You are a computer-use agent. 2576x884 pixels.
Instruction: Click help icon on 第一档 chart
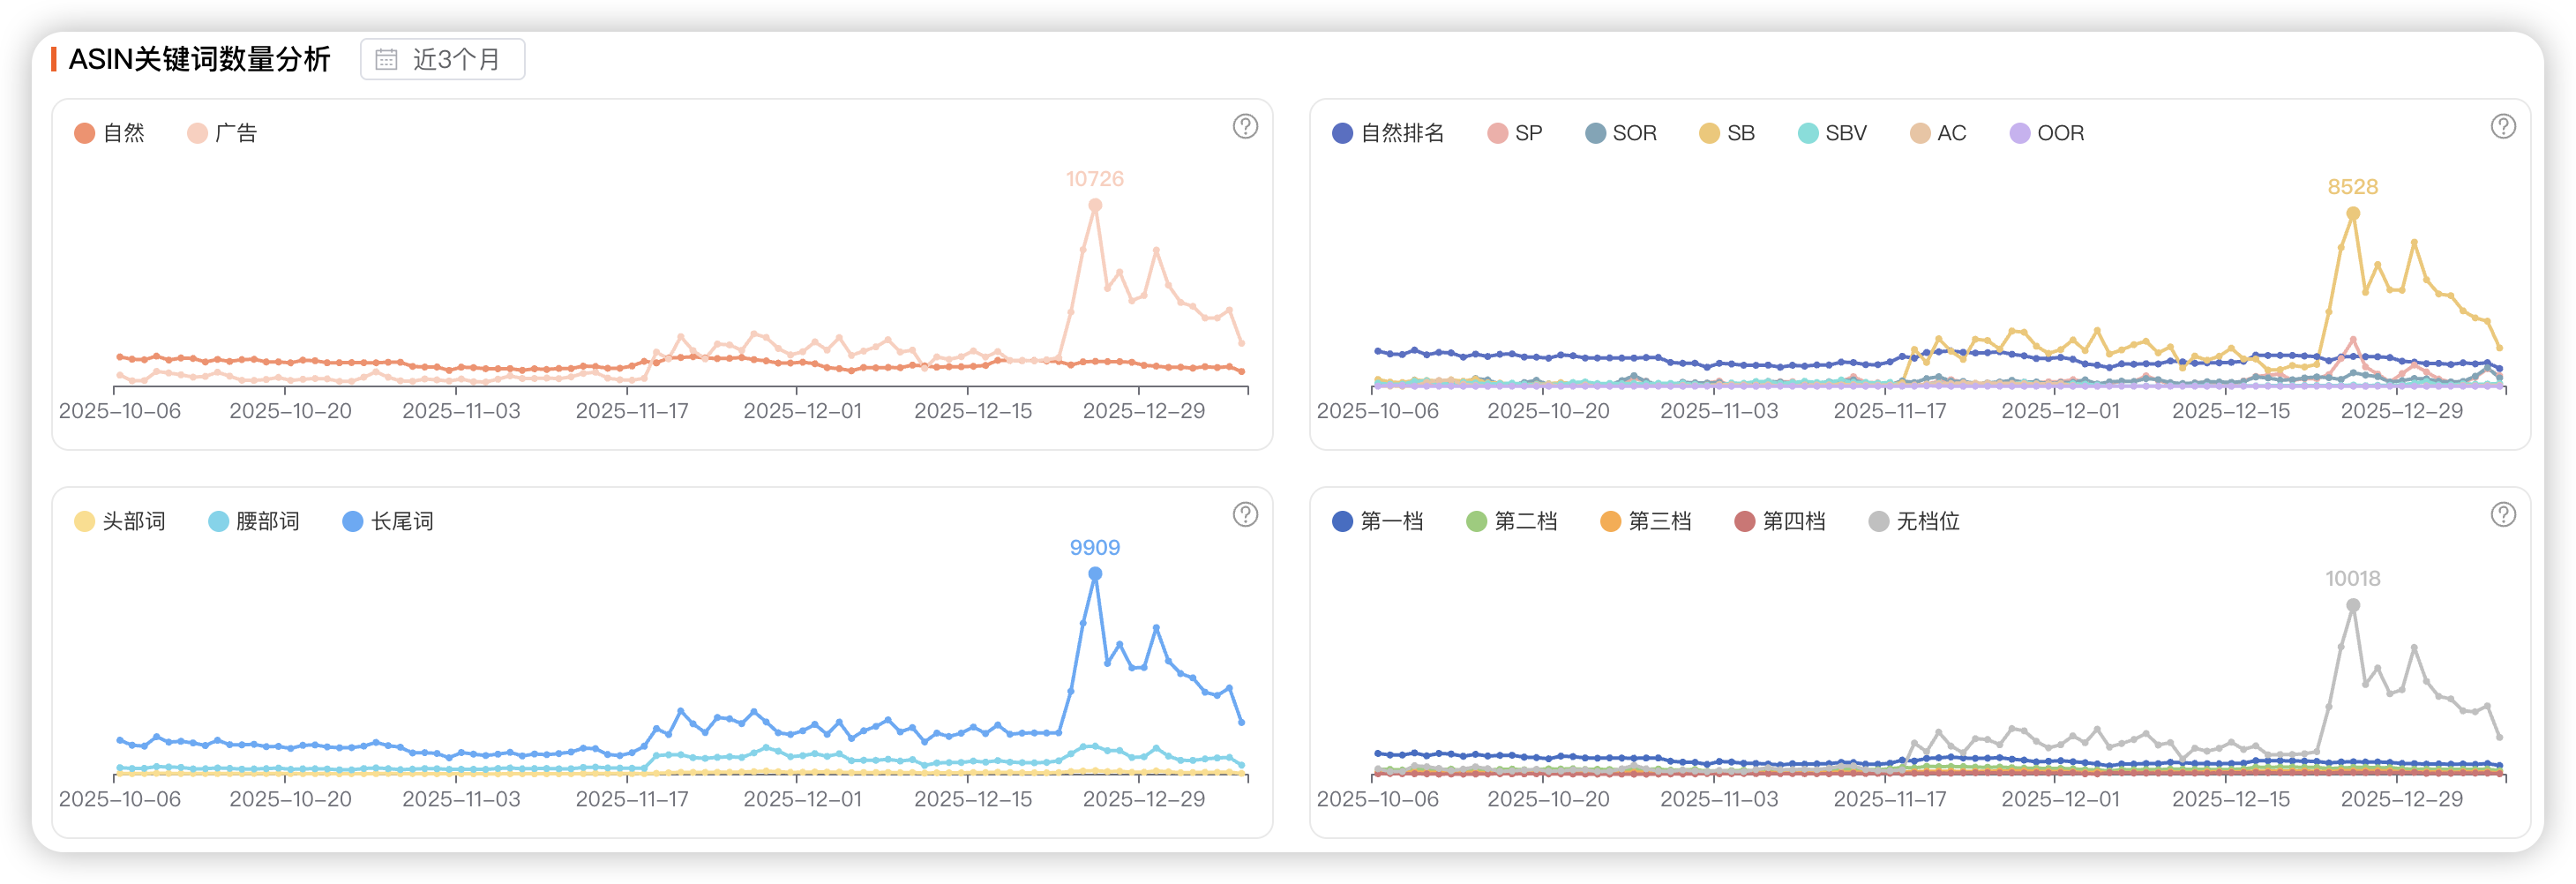[x=2502, y=515]
